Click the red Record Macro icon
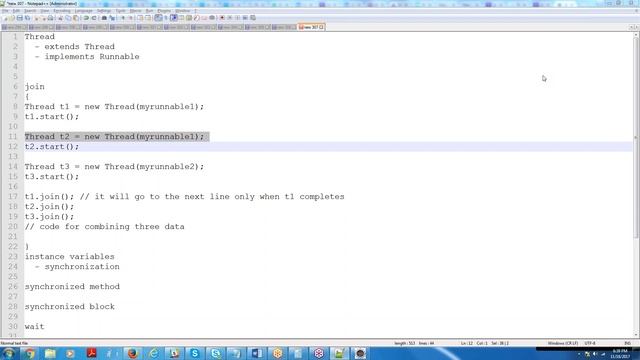The image size is (640, 360). point(222,18)
